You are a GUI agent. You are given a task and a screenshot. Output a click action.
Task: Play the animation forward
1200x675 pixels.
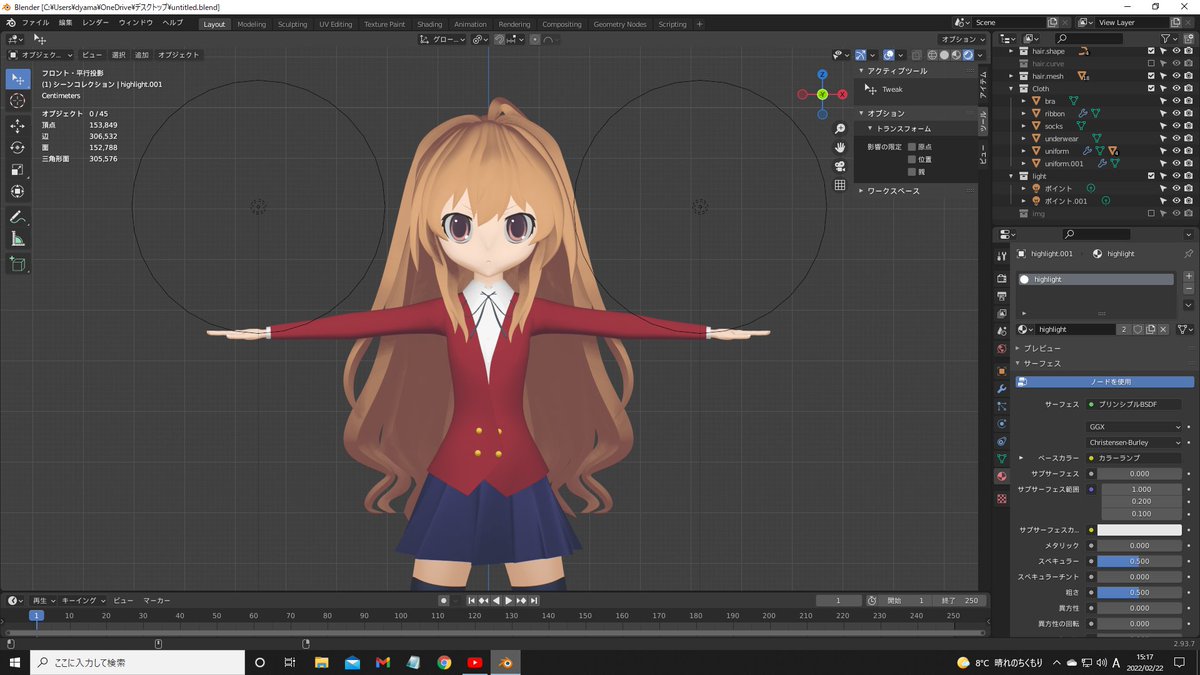[x=509, y=600]
